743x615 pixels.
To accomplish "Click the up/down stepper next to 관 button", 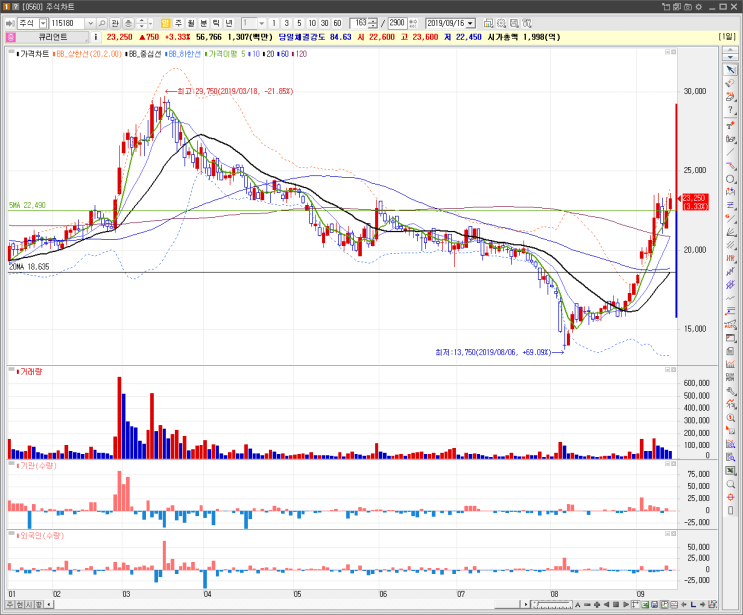I will click(141, 23).
